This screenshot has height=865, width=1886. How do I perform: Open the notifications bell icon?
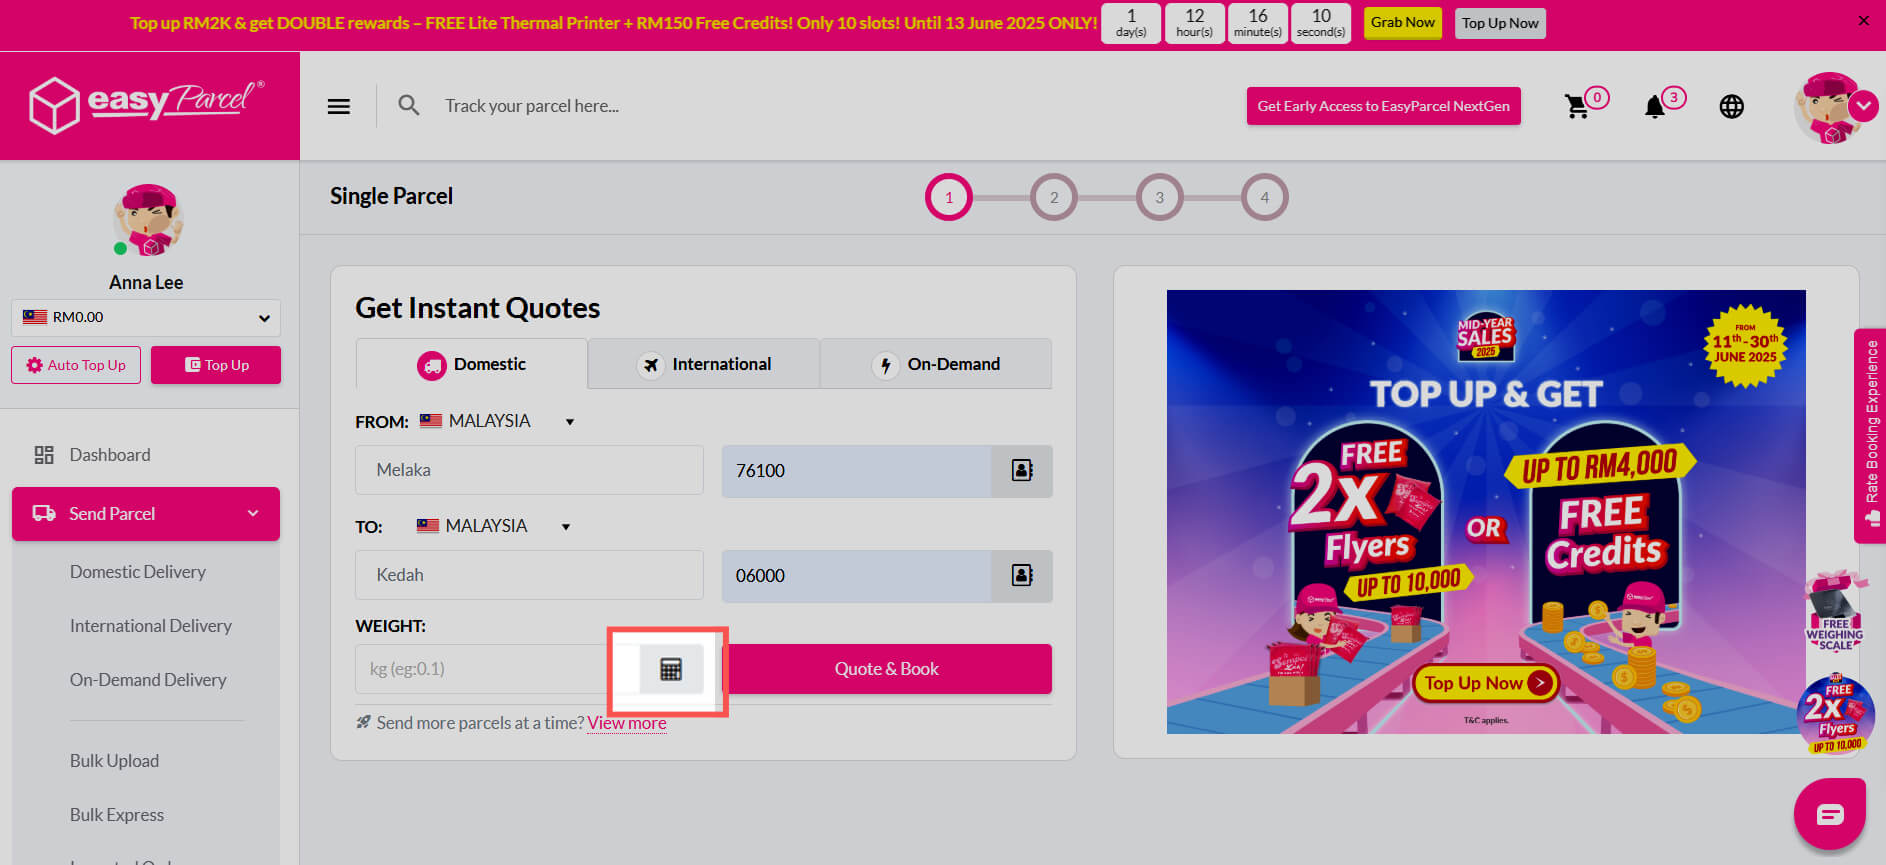(1655, 106)
